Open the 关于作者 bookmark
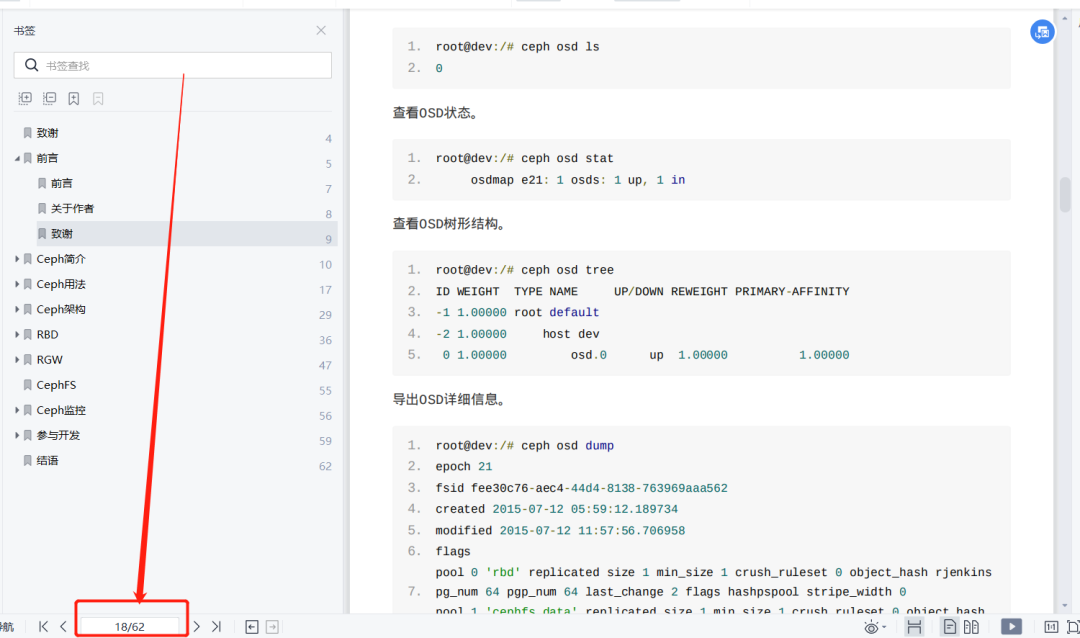Viewport: 1080px width, 638px height. [72, 209]
